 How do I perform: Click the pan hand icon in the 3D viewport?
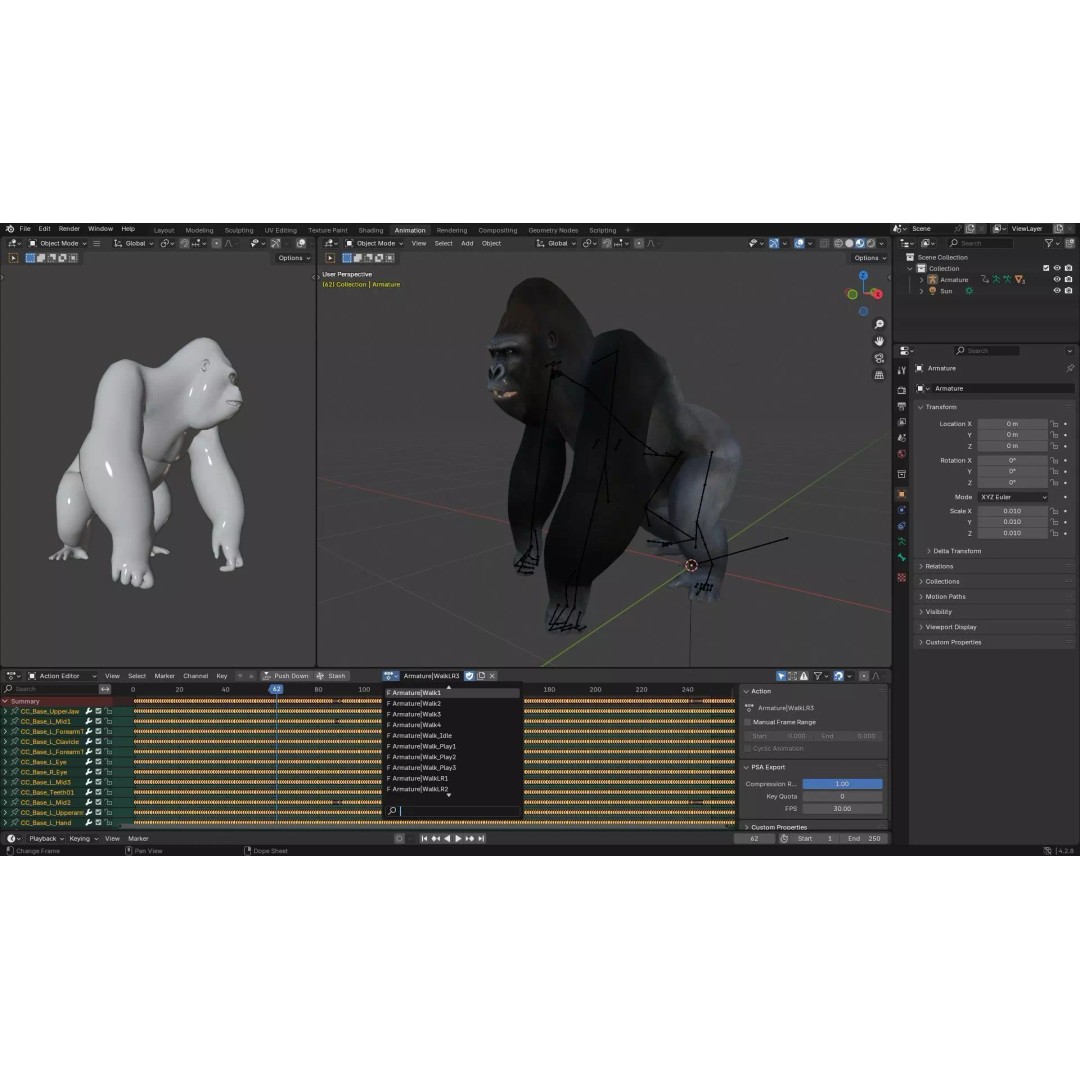coord(879,341)
